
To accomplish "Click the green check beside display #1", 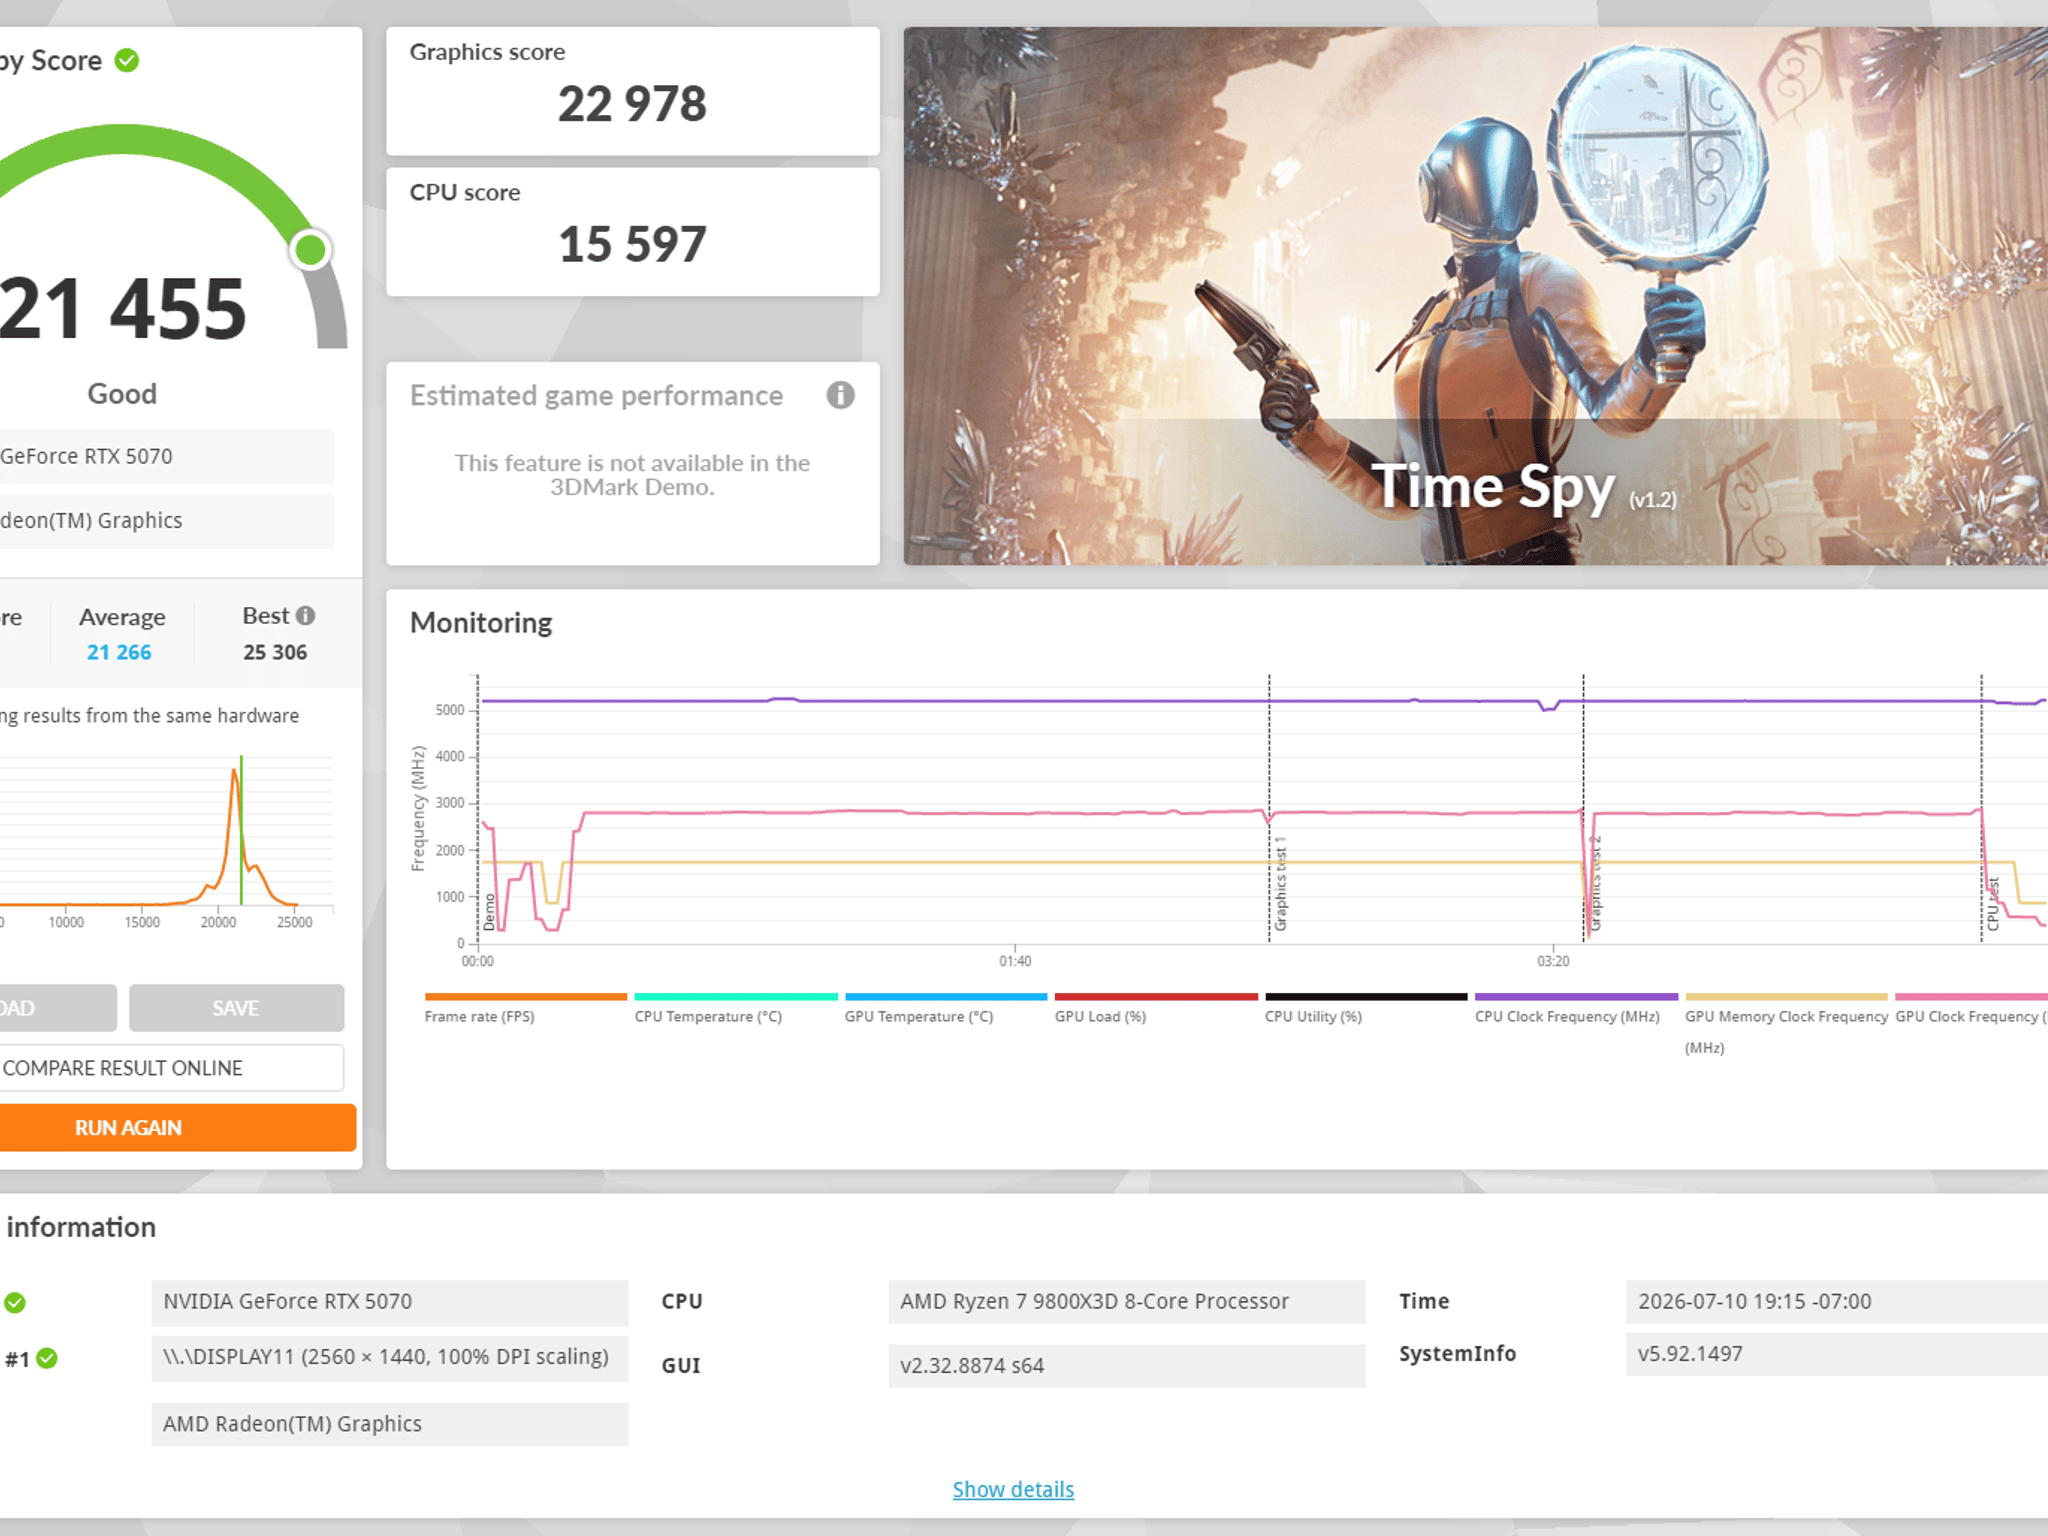I will point(47,1358).
